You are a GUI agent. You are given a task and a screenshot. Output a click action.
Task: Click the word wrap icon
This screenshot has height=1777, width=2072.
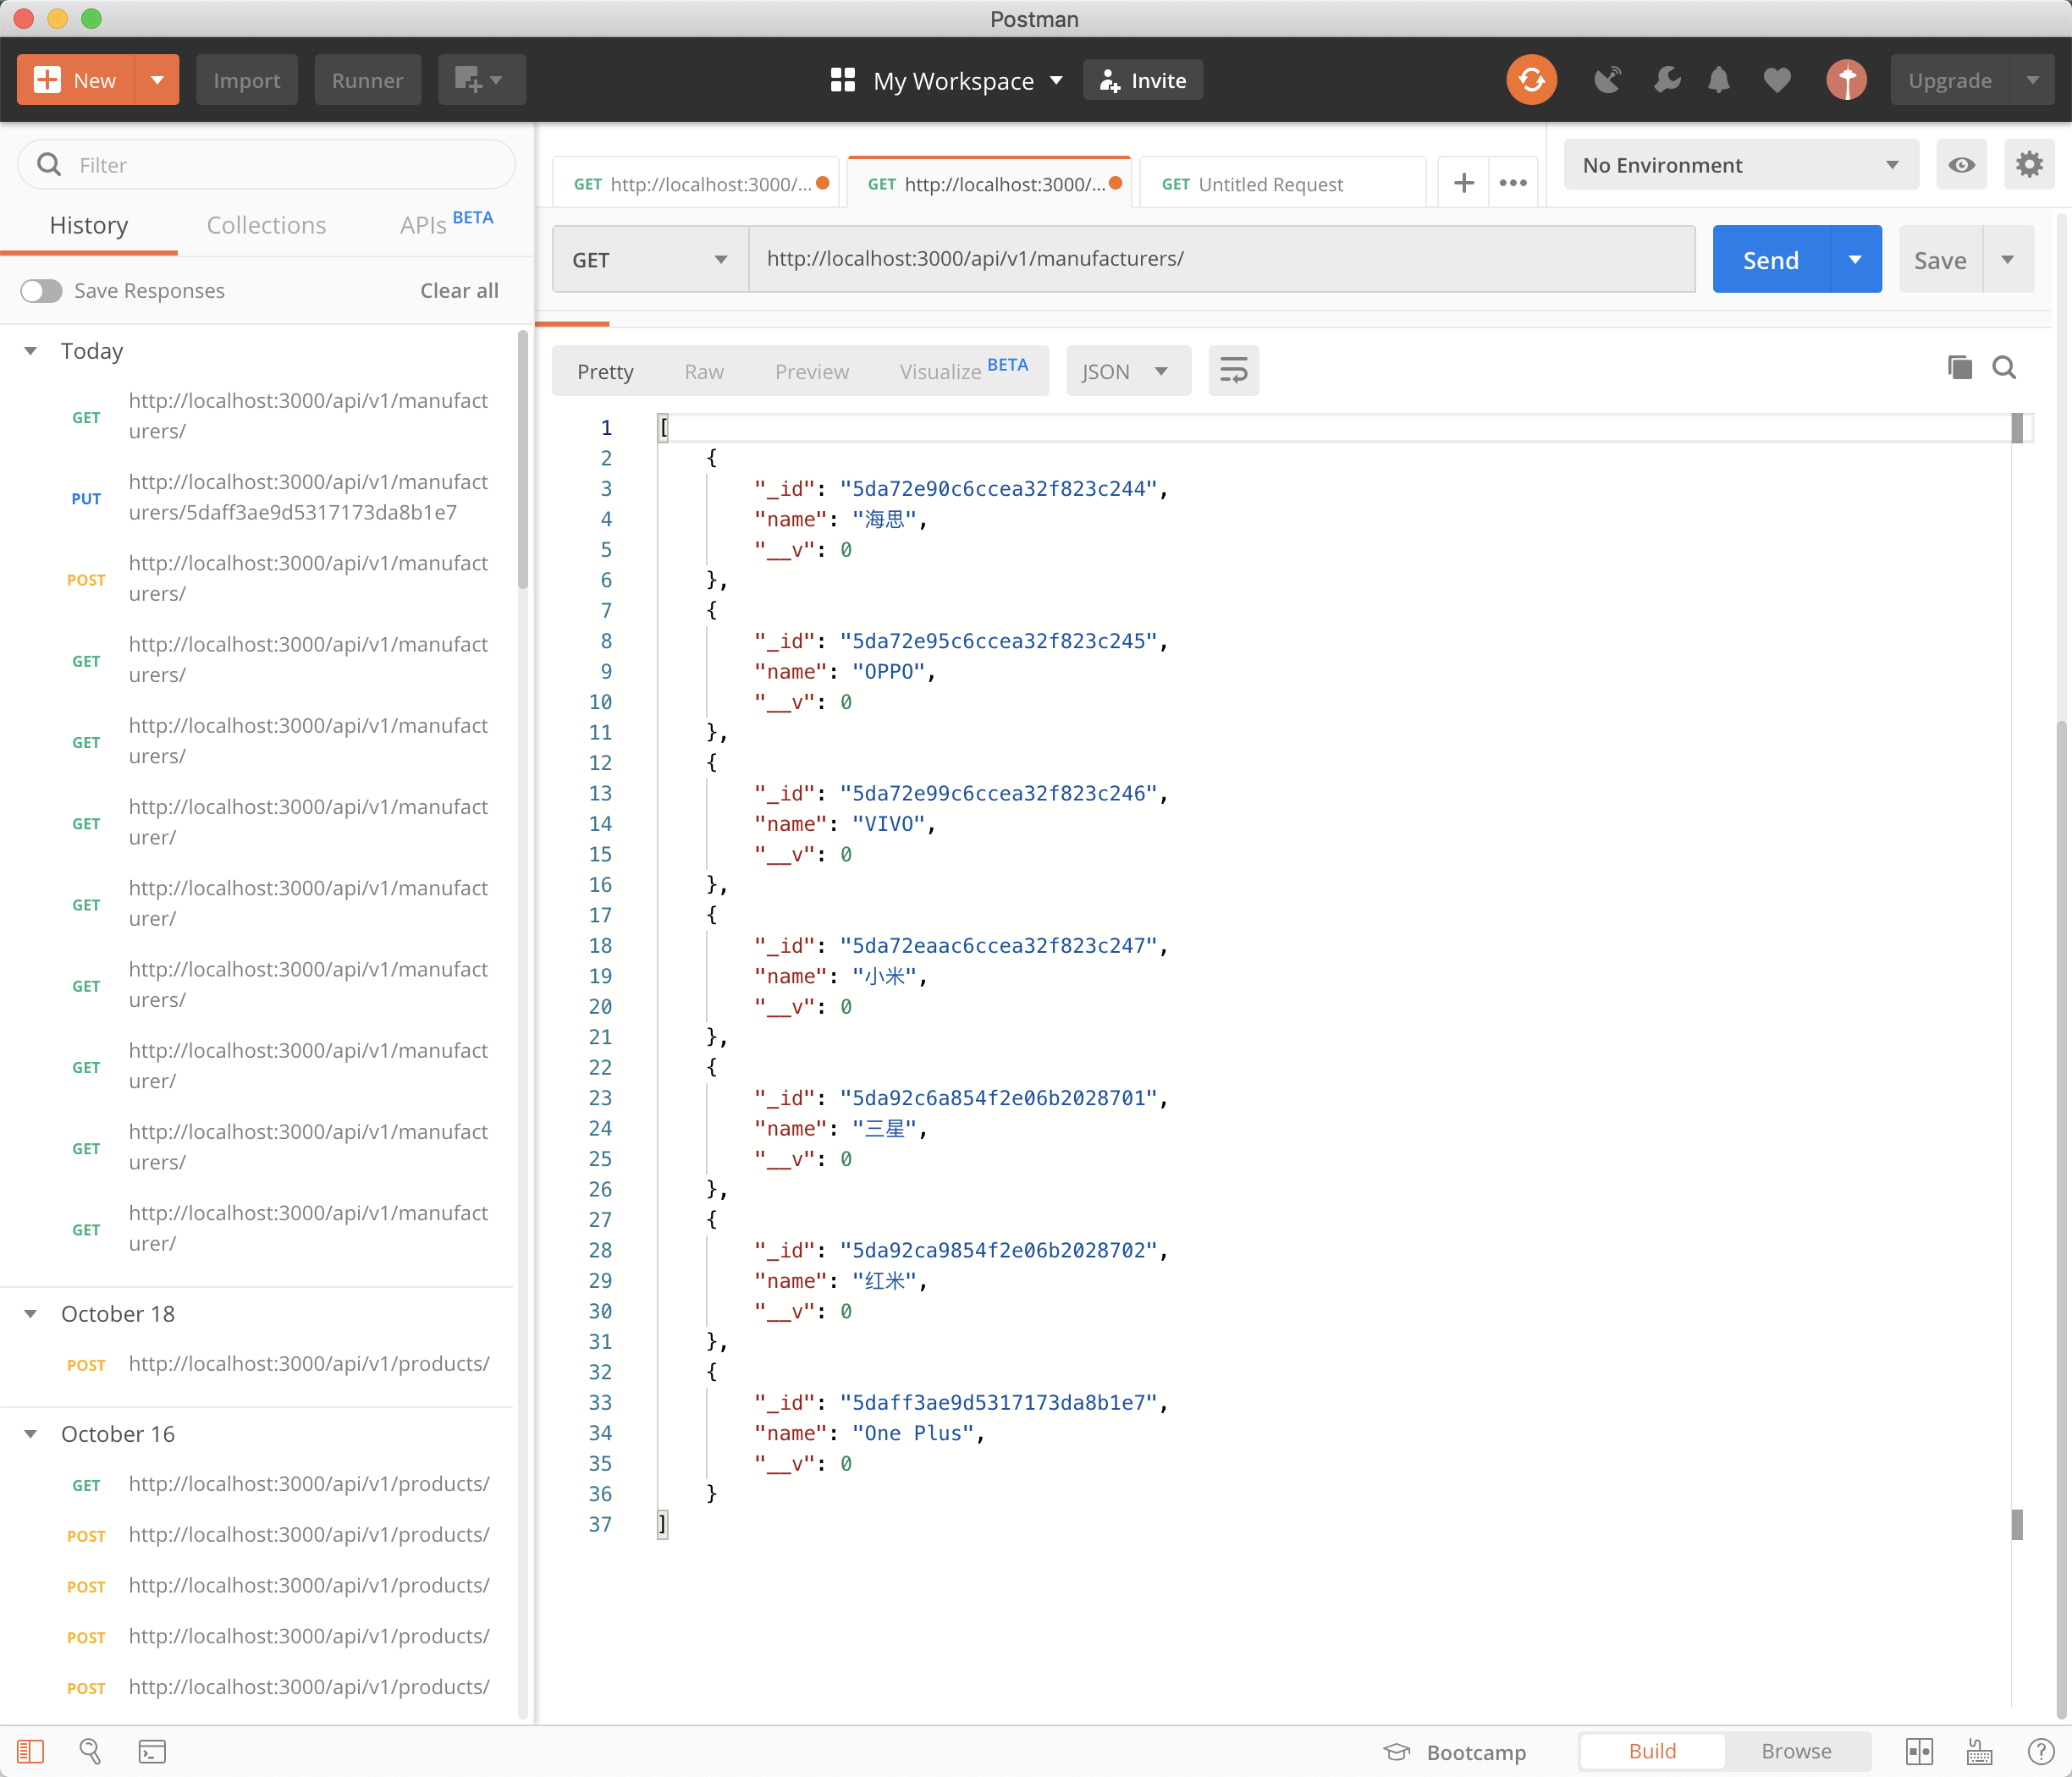tap(1233, 371)
